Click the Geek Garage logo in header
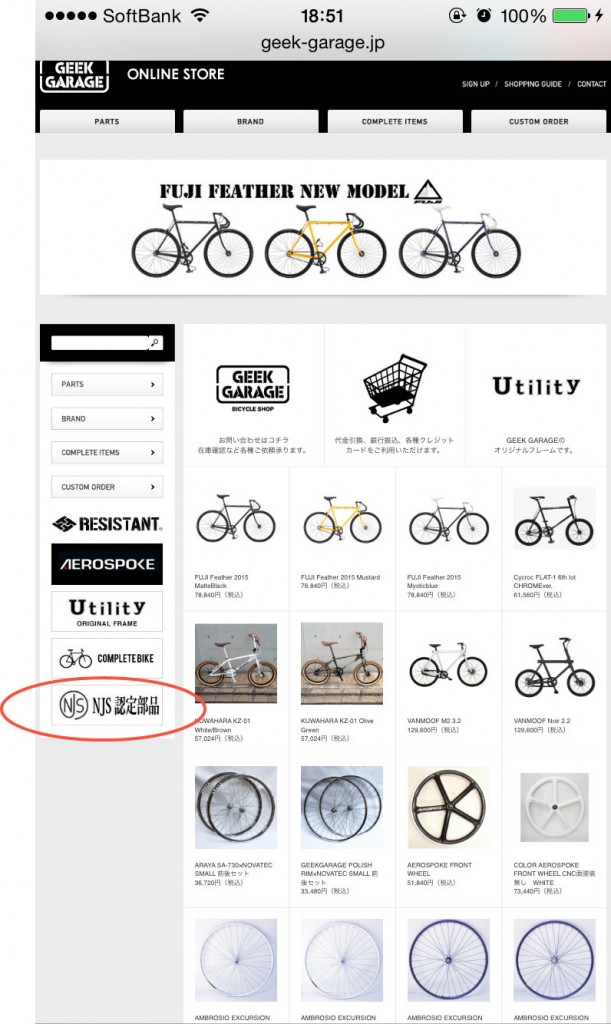This screenshot has width=611, height=1024. click(x=74, y=76)
